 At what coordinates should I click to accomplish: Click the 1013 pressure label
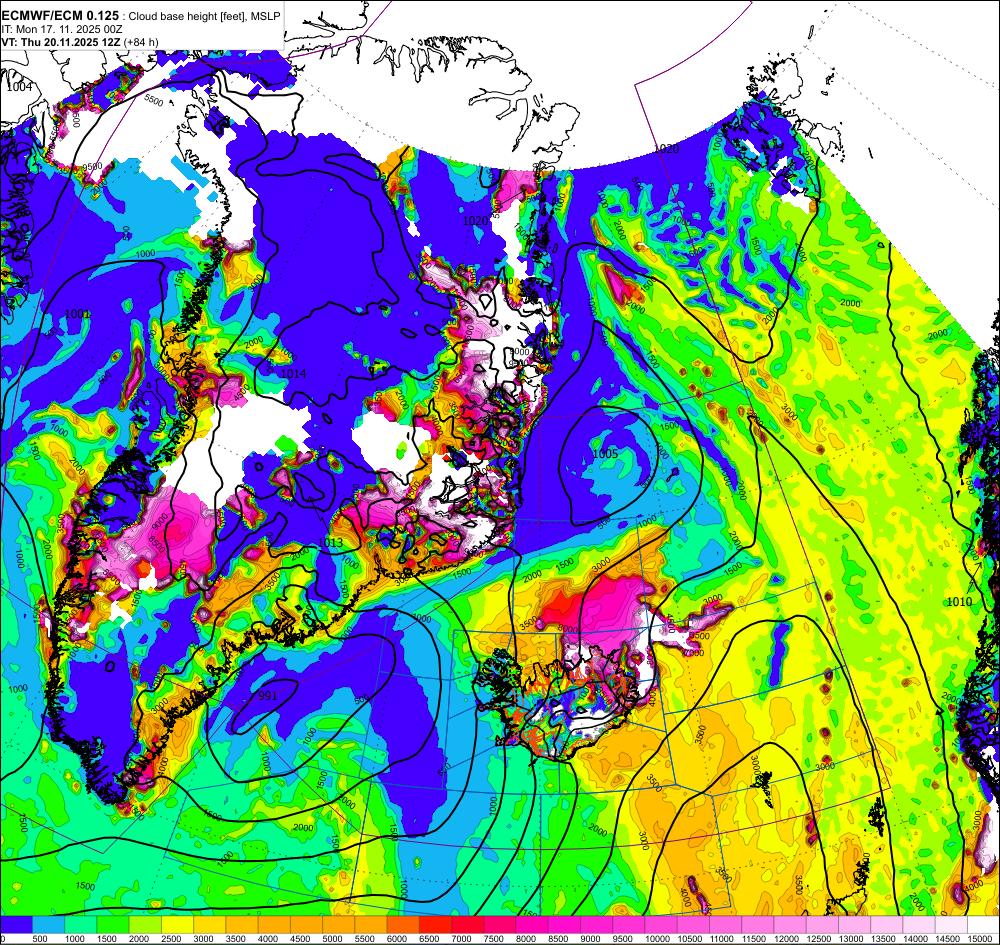(330, 543)
